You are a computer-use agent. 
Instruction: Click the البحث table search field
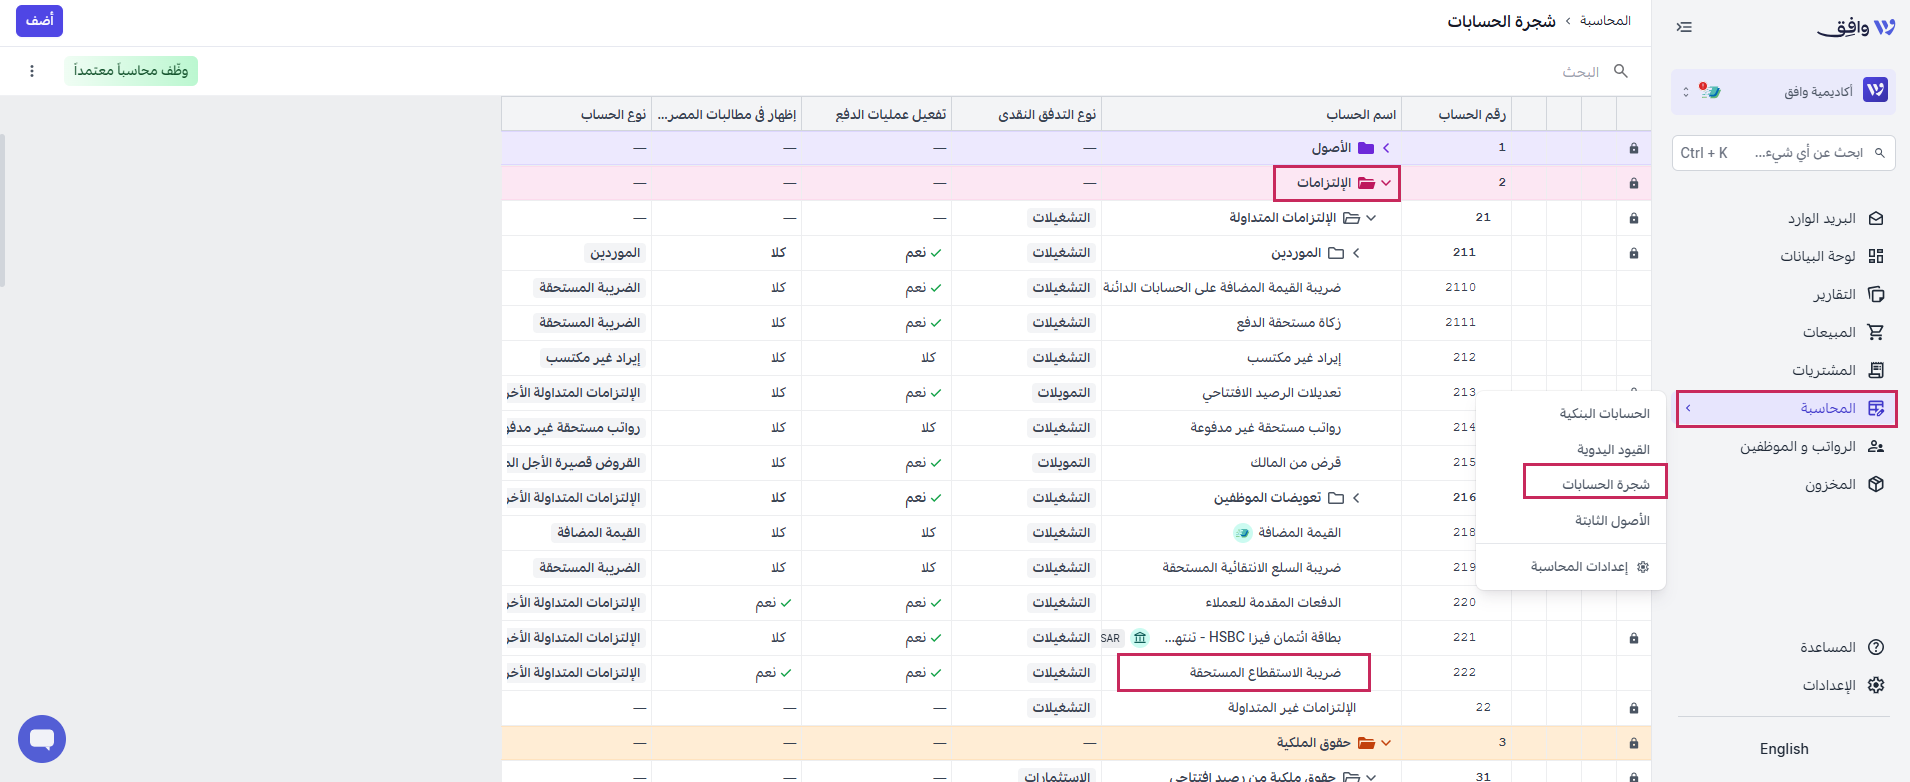pos(1581,72)
